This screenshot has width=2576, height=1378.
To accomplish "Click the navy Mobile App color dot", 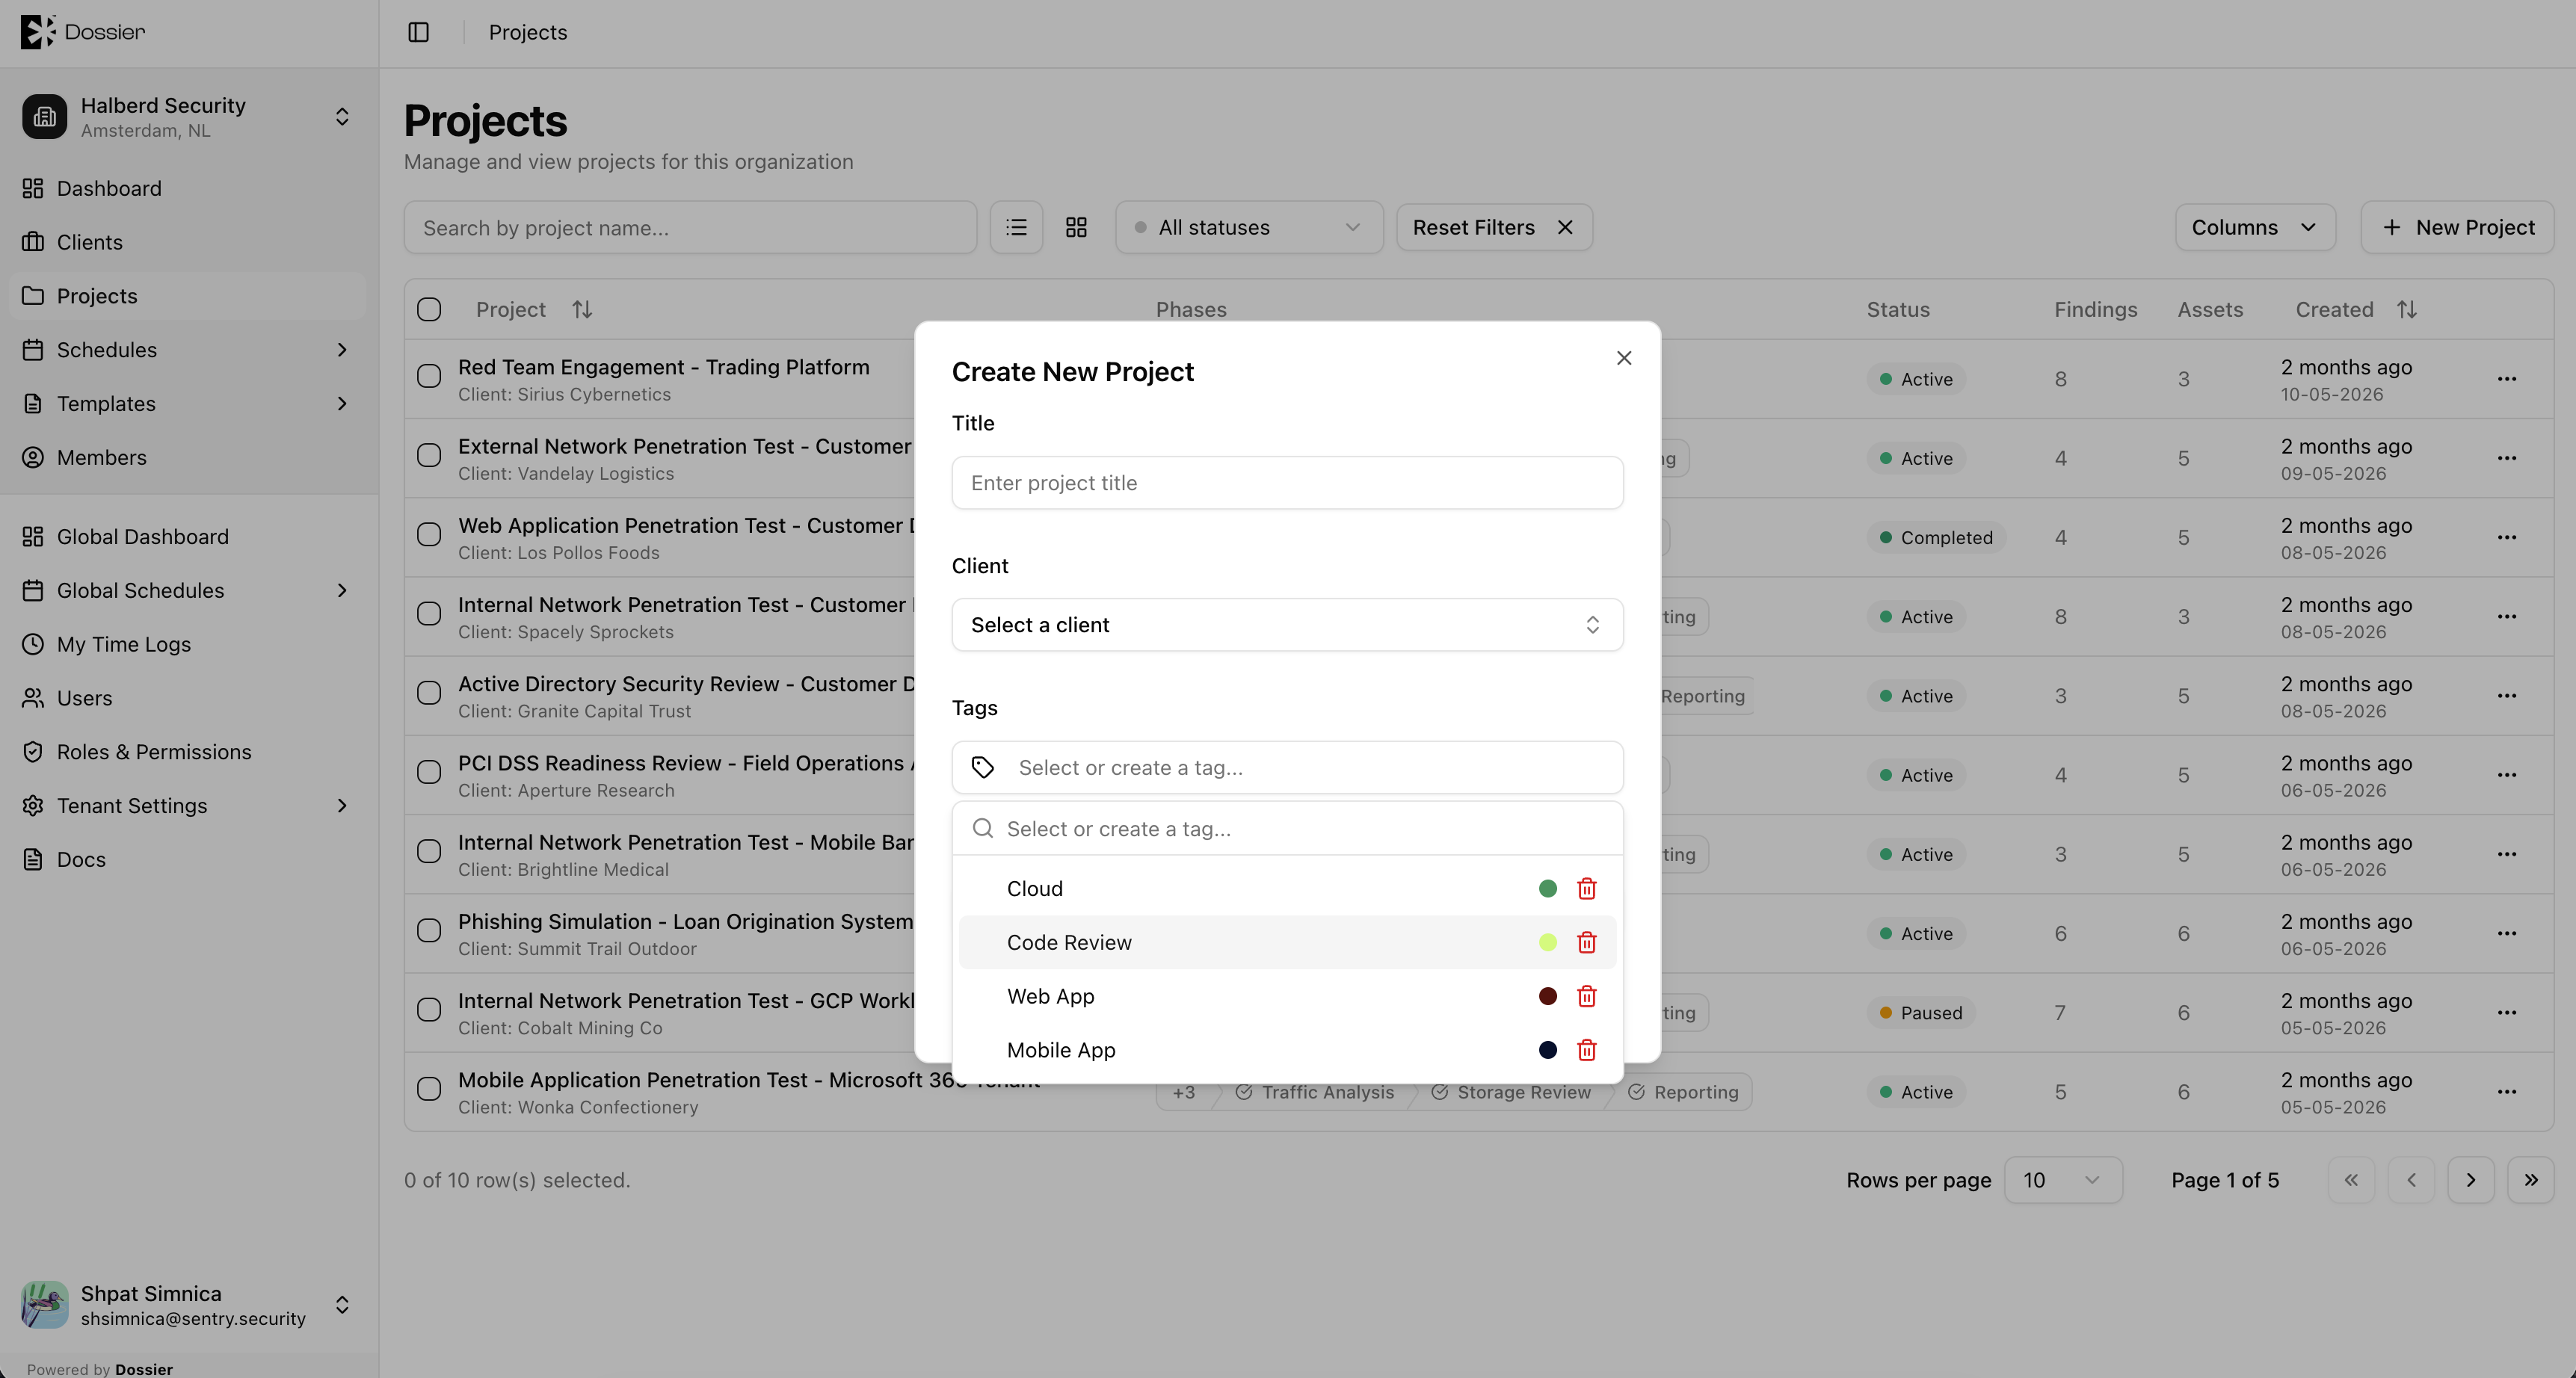I will (x=1547, y=1050).
